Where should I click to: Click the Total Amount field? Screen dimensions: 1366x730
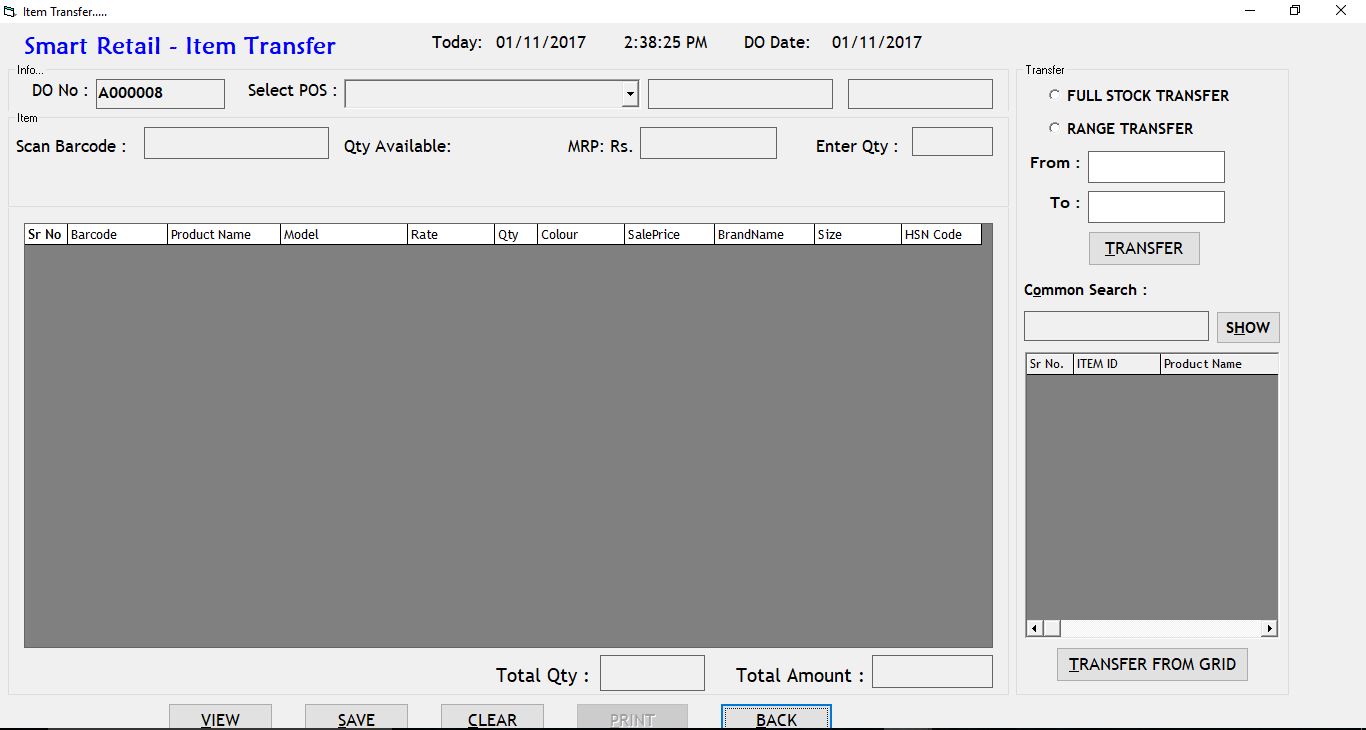(932, 672)
